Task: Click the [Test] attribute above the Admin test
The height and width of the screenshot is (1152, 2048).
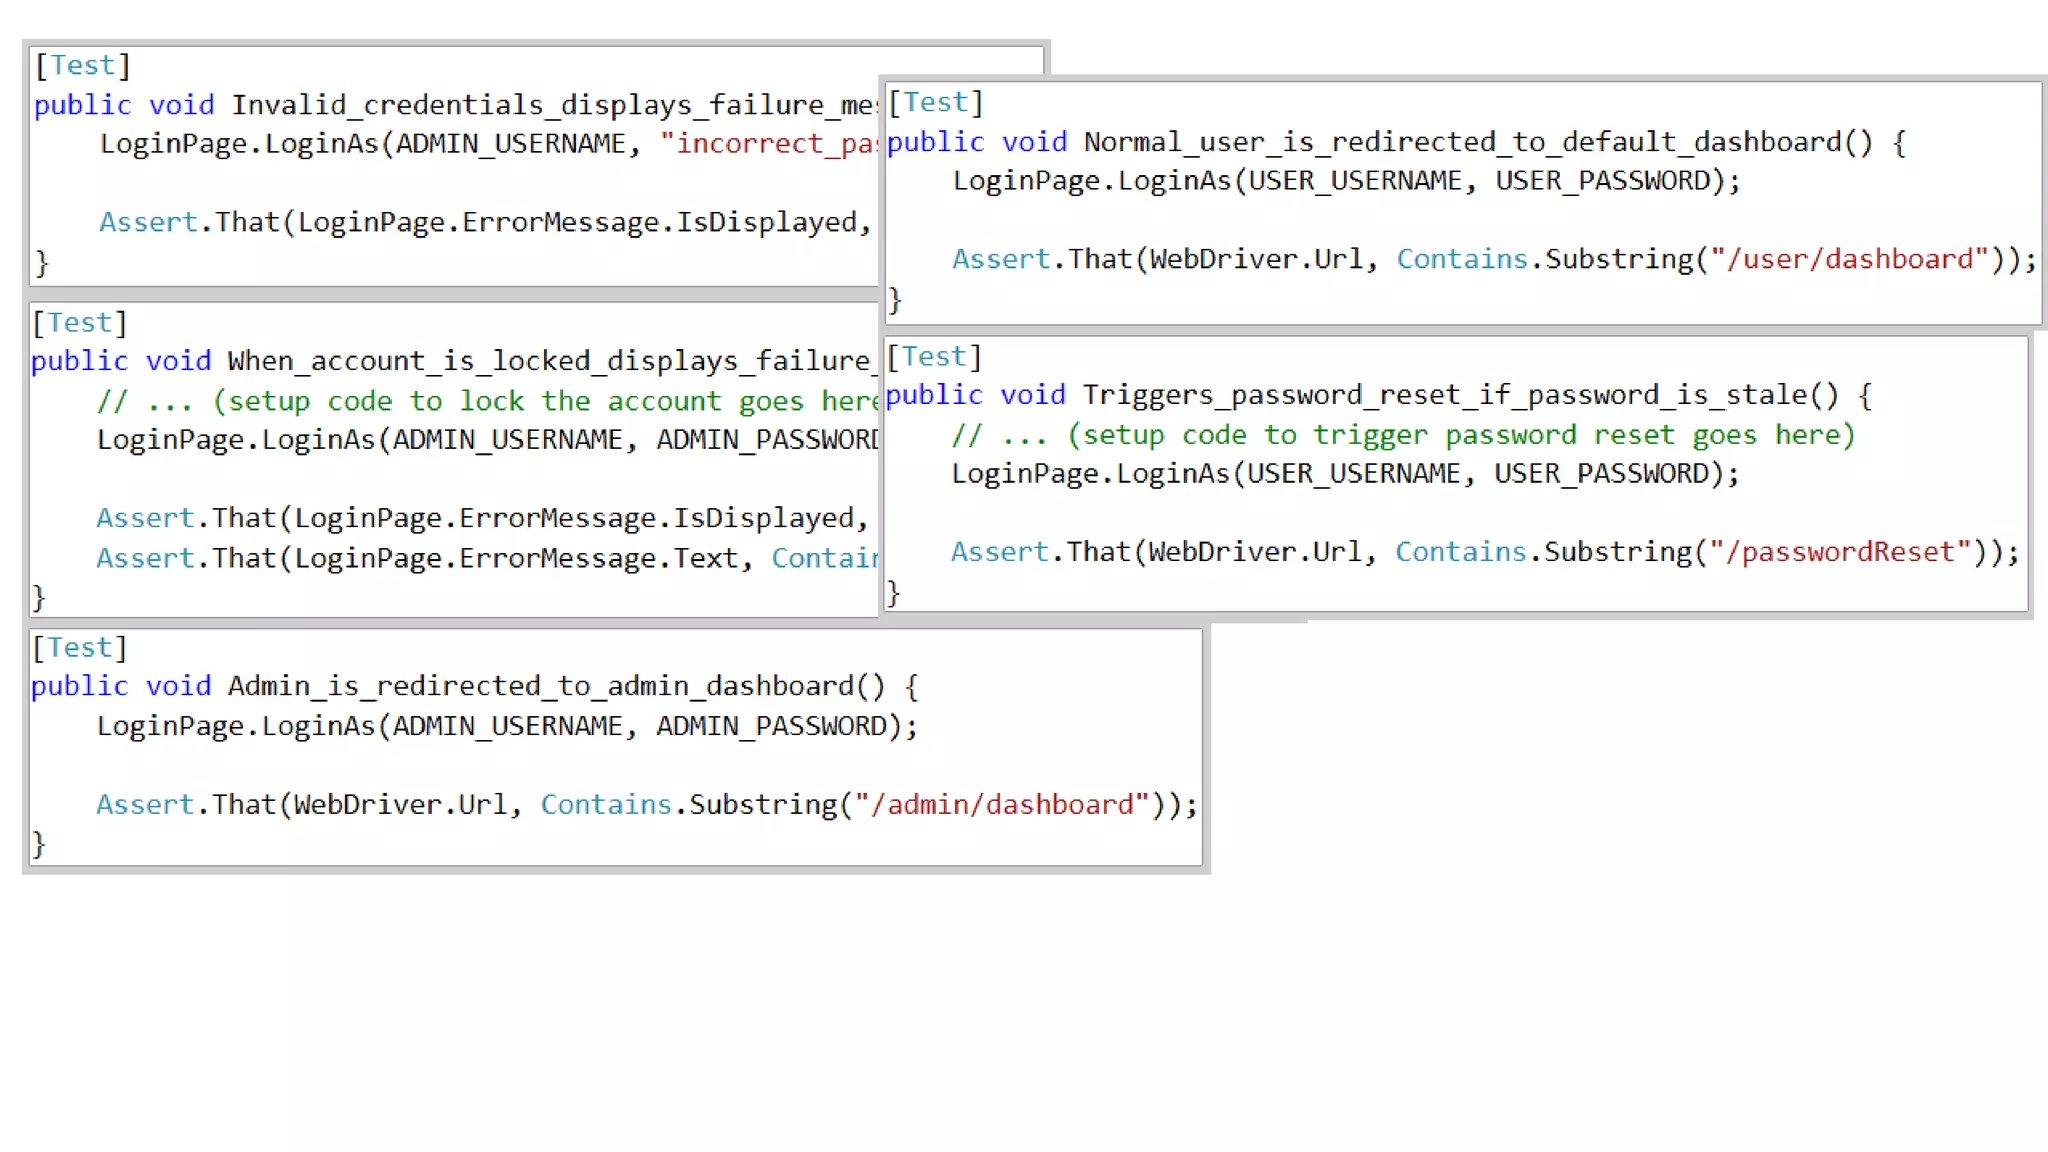Action: [80, 648]
